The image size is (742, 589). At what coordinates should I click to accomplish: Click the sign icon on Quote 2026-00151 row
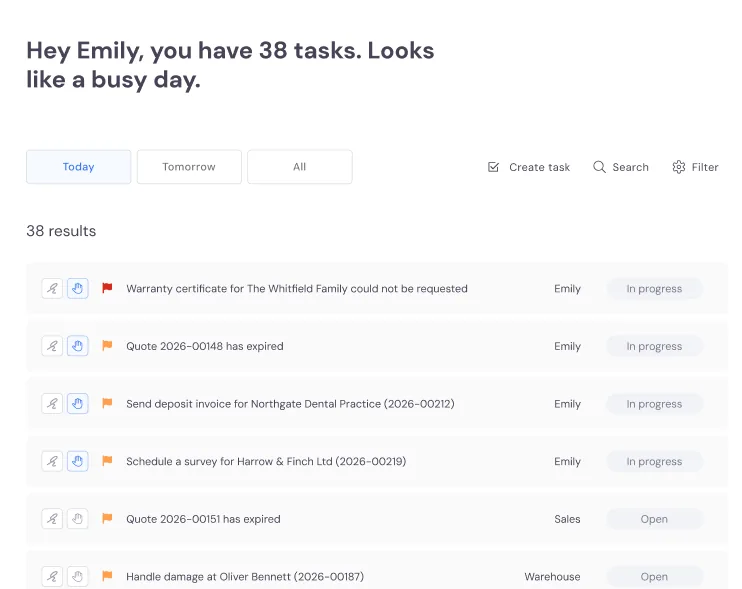pos(52,519)
